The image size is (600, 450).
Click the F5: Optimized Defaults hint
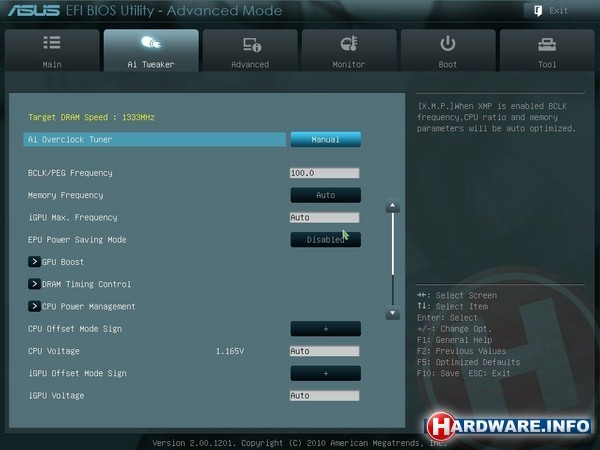click(468, 362)
